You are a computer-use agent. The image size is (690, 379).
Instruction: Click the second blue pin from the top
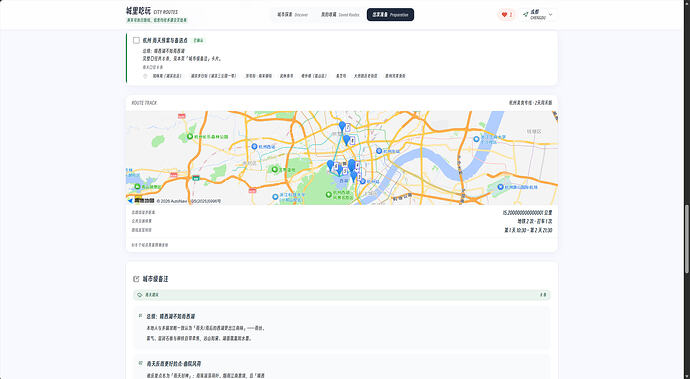(x=346, y=140)
